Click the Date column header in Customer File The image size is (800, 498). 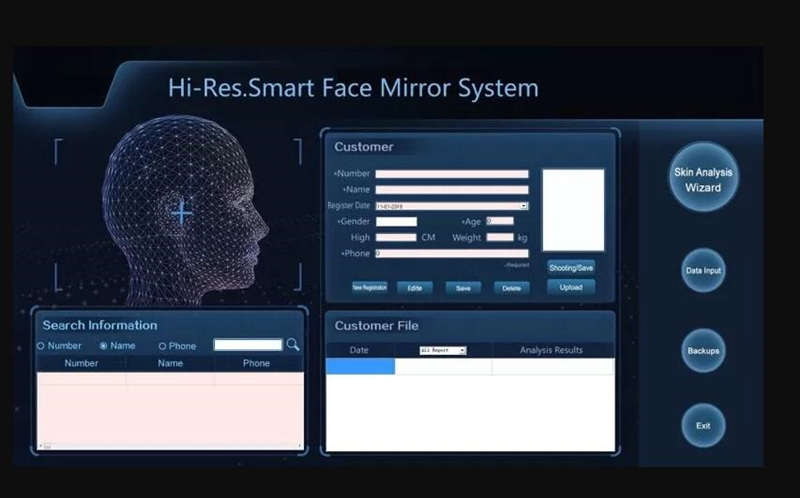(x=359, y=350)
